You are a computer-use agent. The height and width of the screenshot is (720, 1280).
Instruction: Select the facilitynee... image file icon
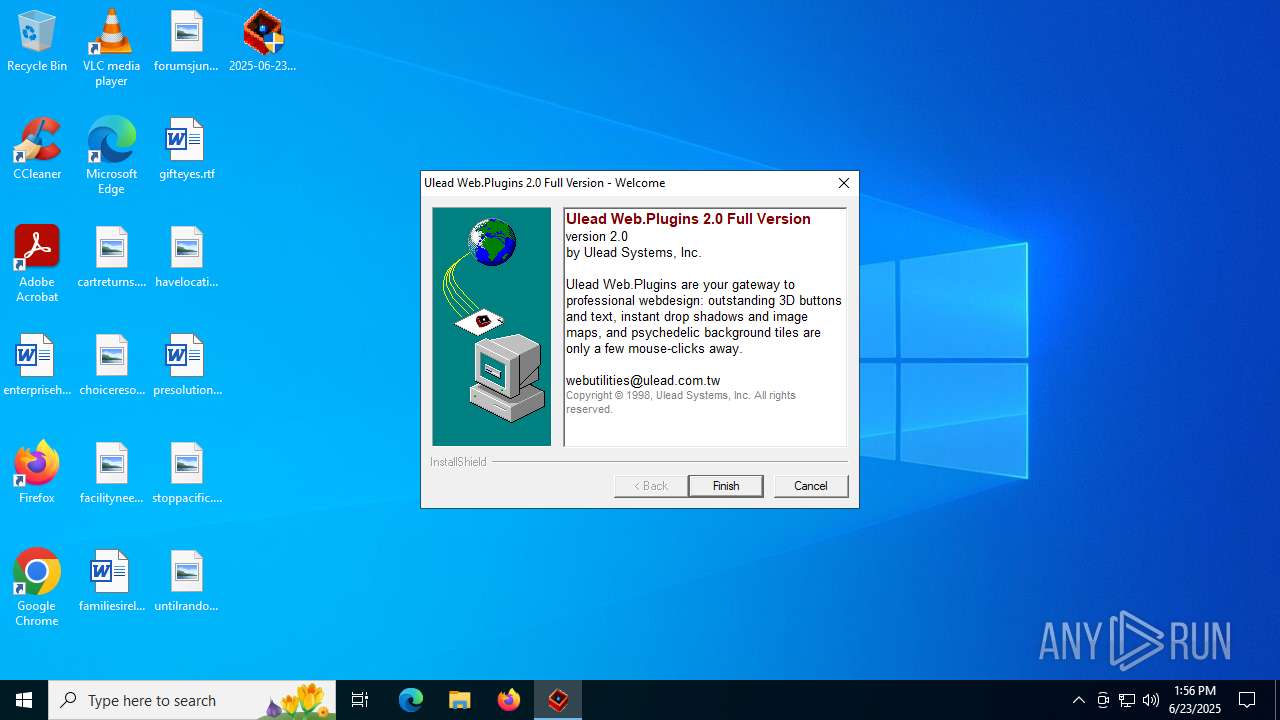pos(111,474)
